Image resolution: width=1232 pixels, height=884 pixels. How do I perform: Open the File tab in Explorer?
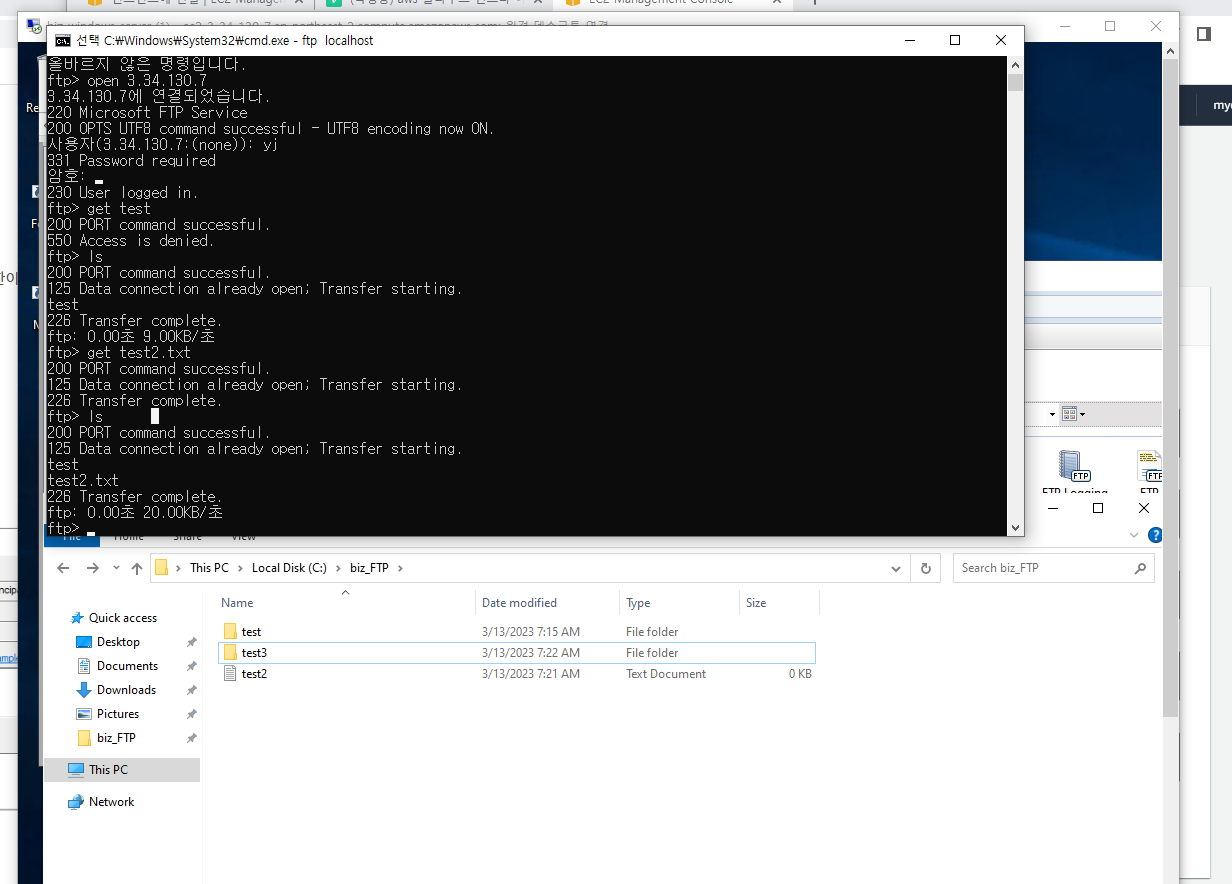(x=72, y=538)
